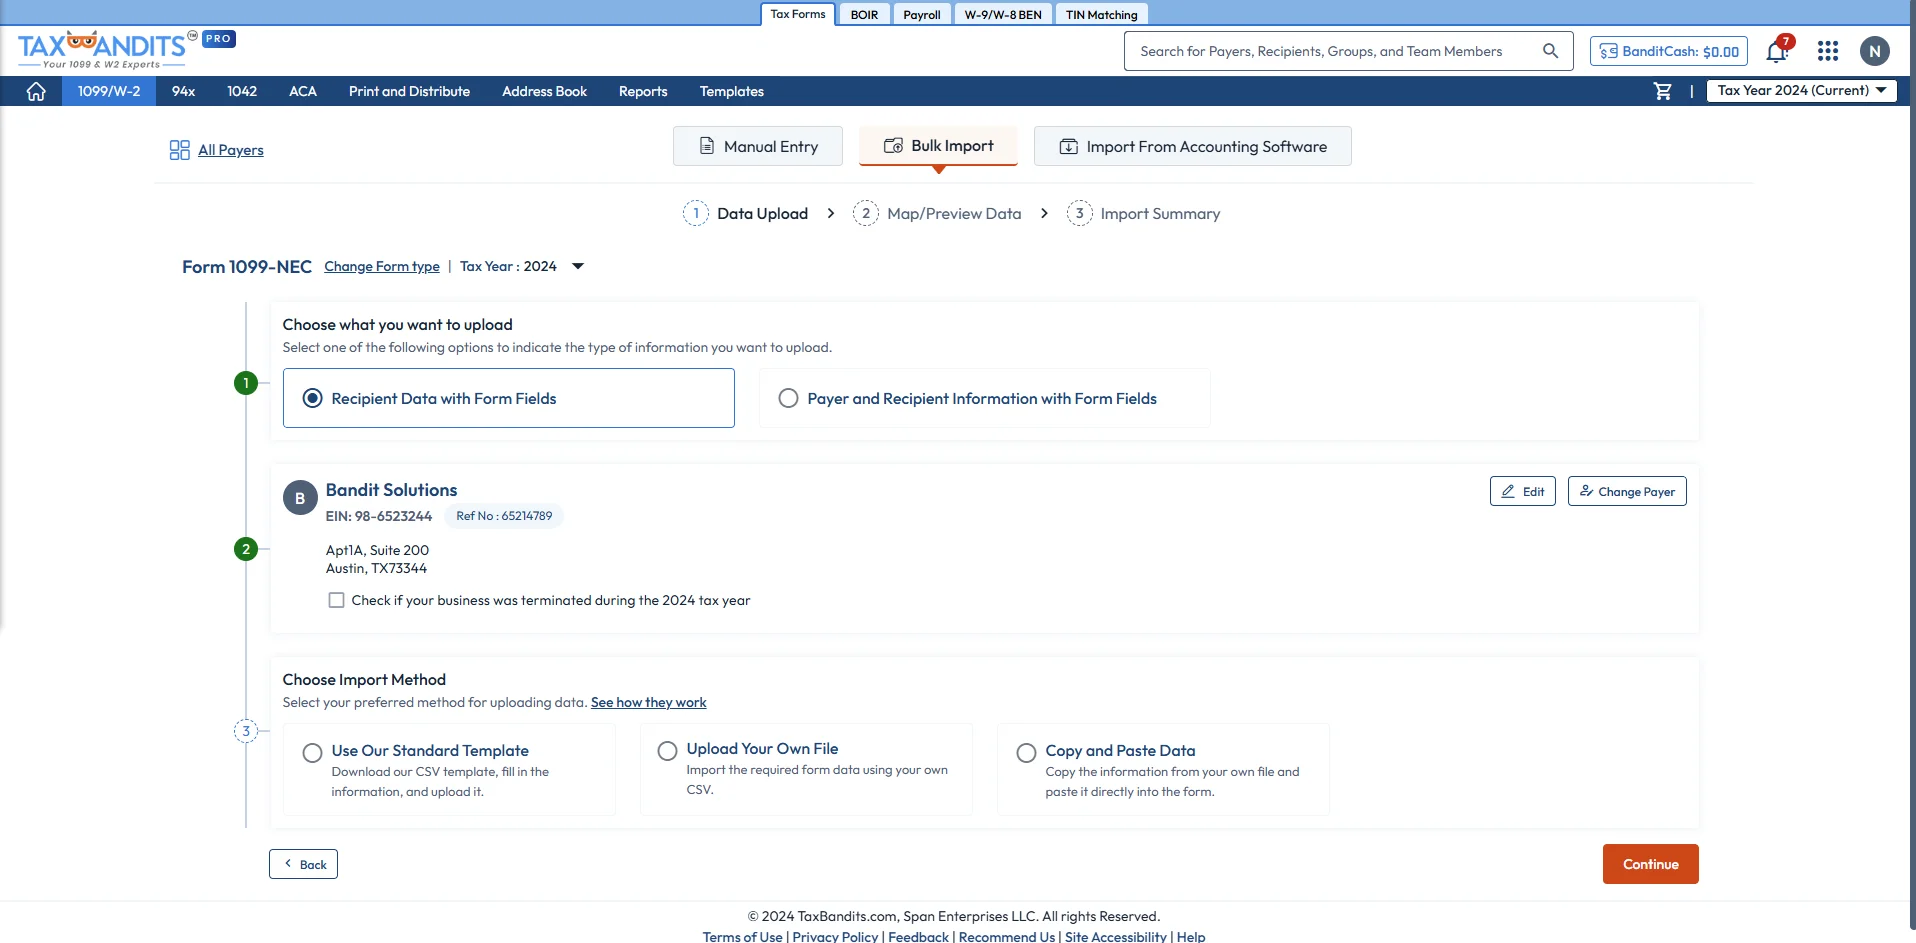Choose Upload Your Own File radio

667,750
